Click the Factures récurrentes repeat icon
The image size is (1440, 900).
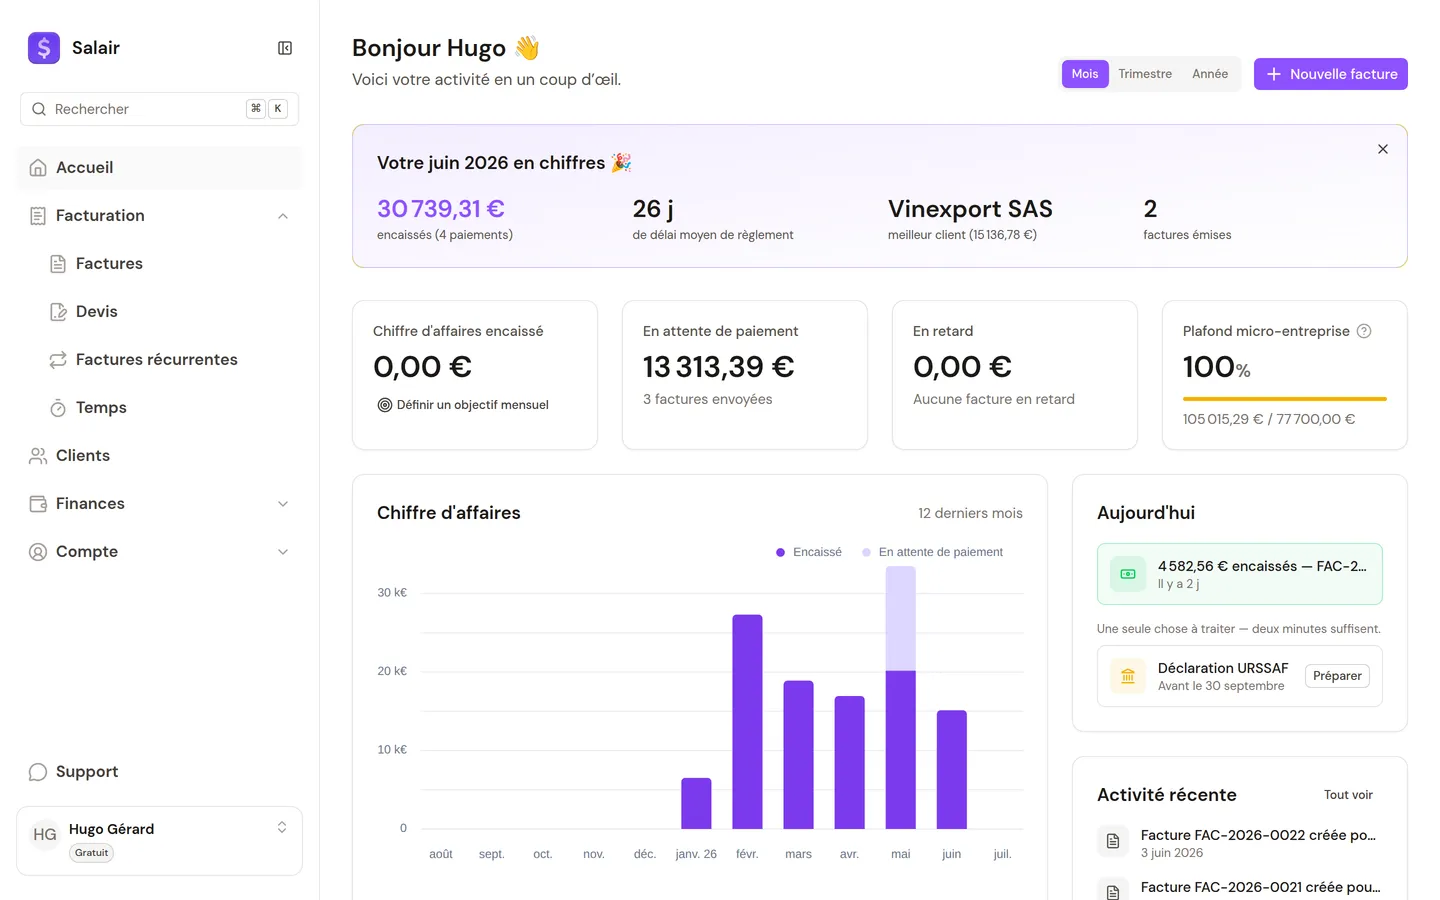(58, 360)
